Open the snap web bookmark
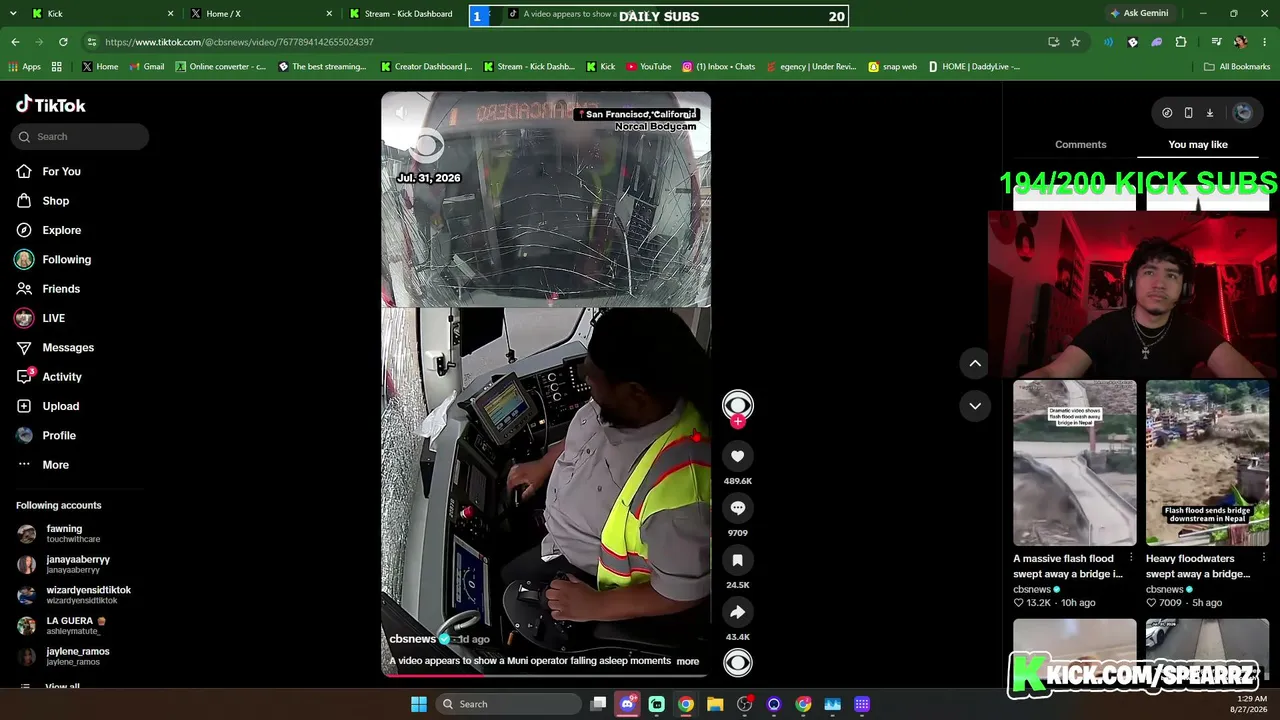1280x720 pixels. [x=892, y=67]
